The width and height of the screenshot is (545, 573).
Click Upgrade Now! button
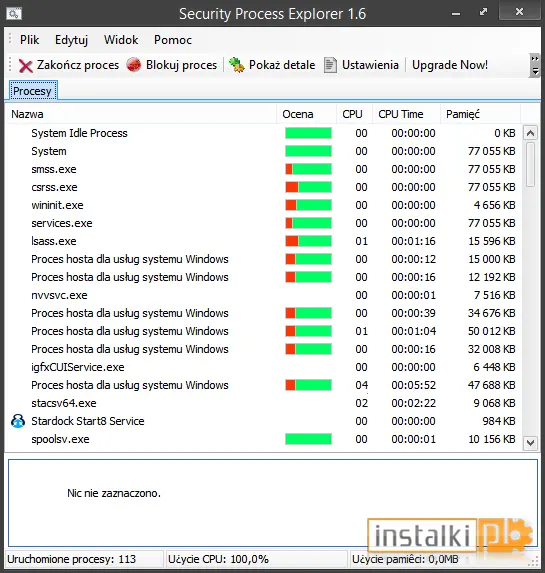pyautogui.click(x=450, y=65)
